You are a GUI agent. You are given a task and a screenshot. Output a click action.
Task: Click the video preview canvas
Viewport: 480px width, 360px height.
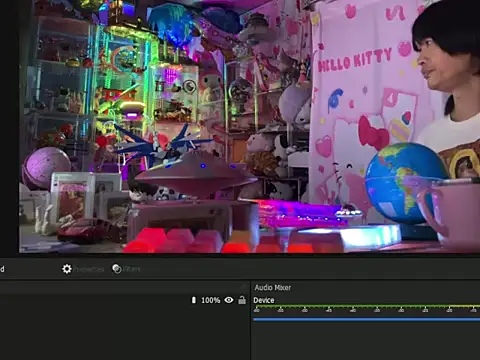pyautogui.click(x=249, y=126)
